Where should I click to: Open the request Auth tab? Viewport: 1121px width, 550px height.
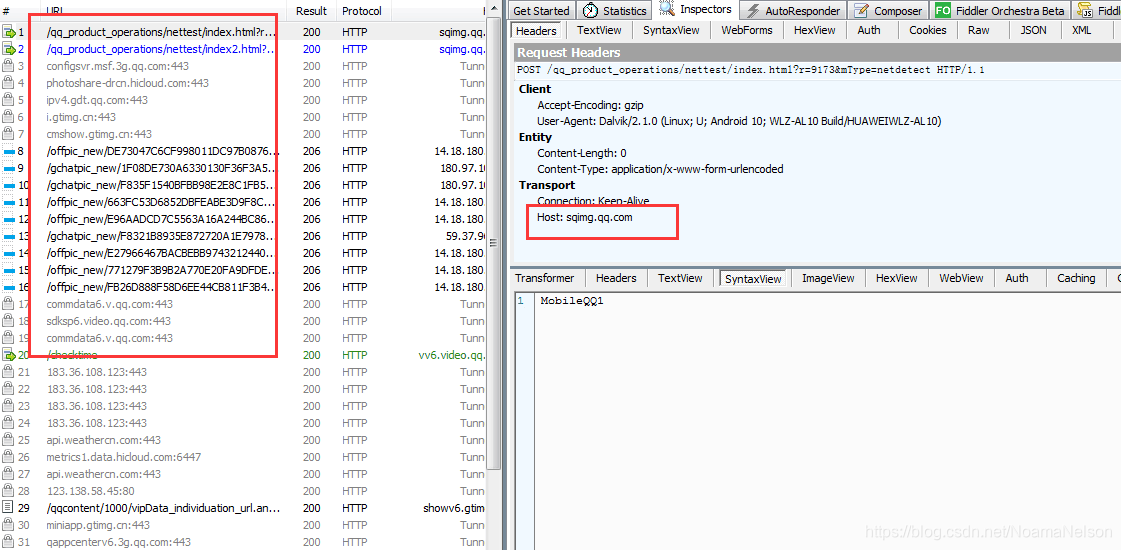tap(869, 30)
